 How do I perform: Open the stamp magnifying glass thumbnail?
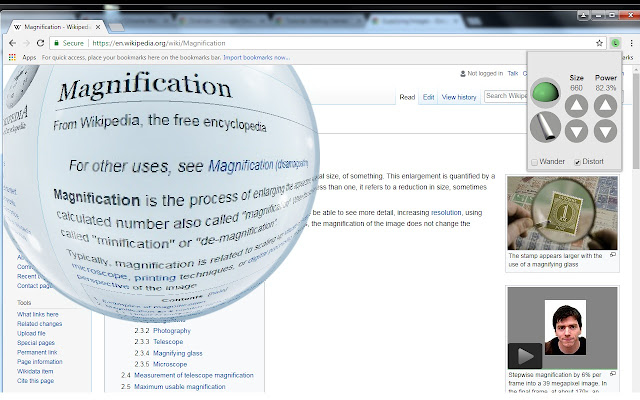(562, 213)
